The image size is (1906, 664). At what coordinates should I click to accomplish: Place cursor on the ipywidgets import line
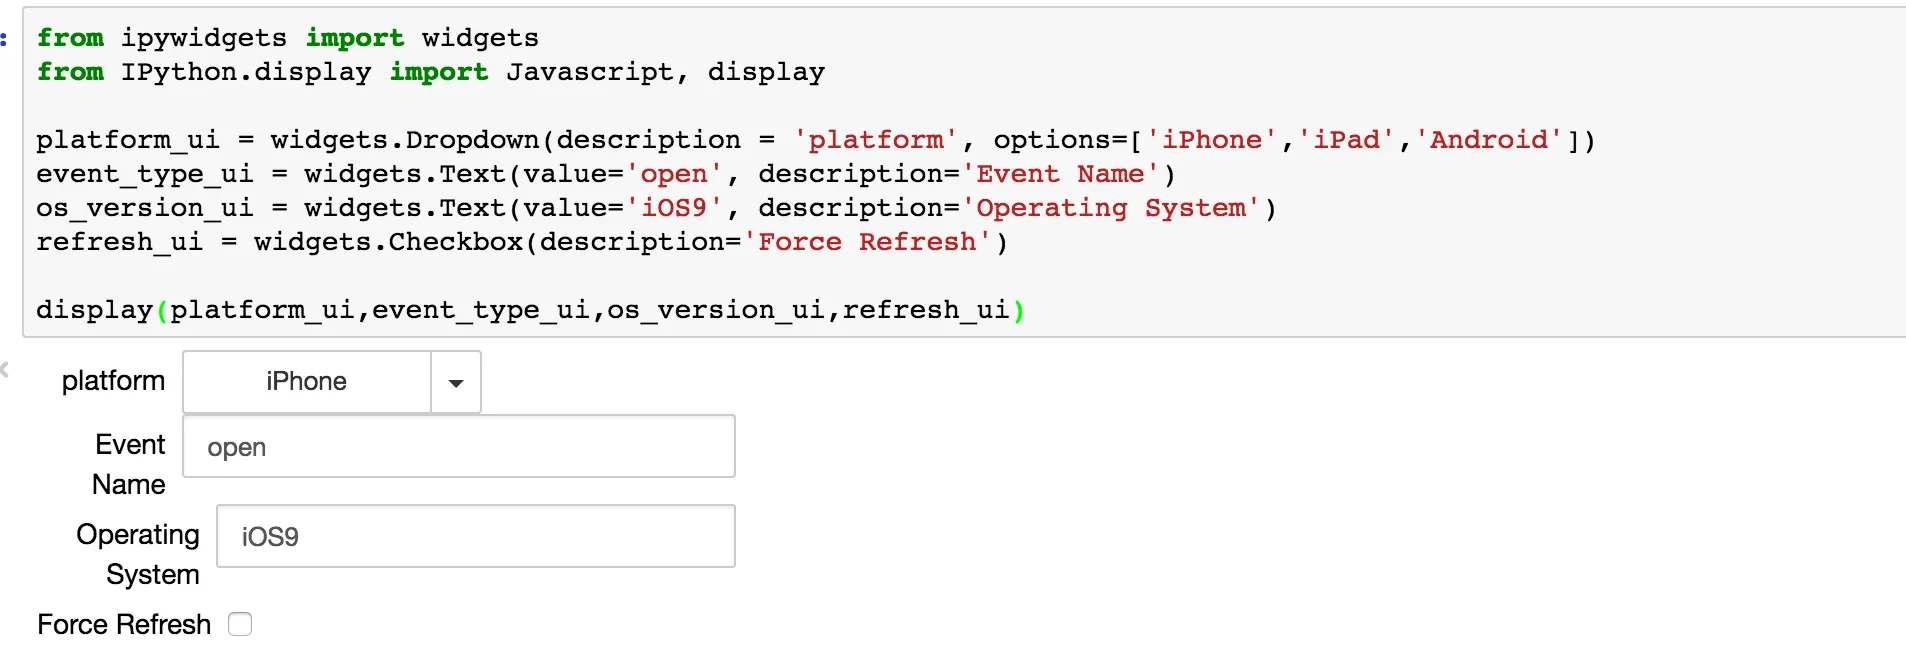pyautogui.click(x=287, y=38)
